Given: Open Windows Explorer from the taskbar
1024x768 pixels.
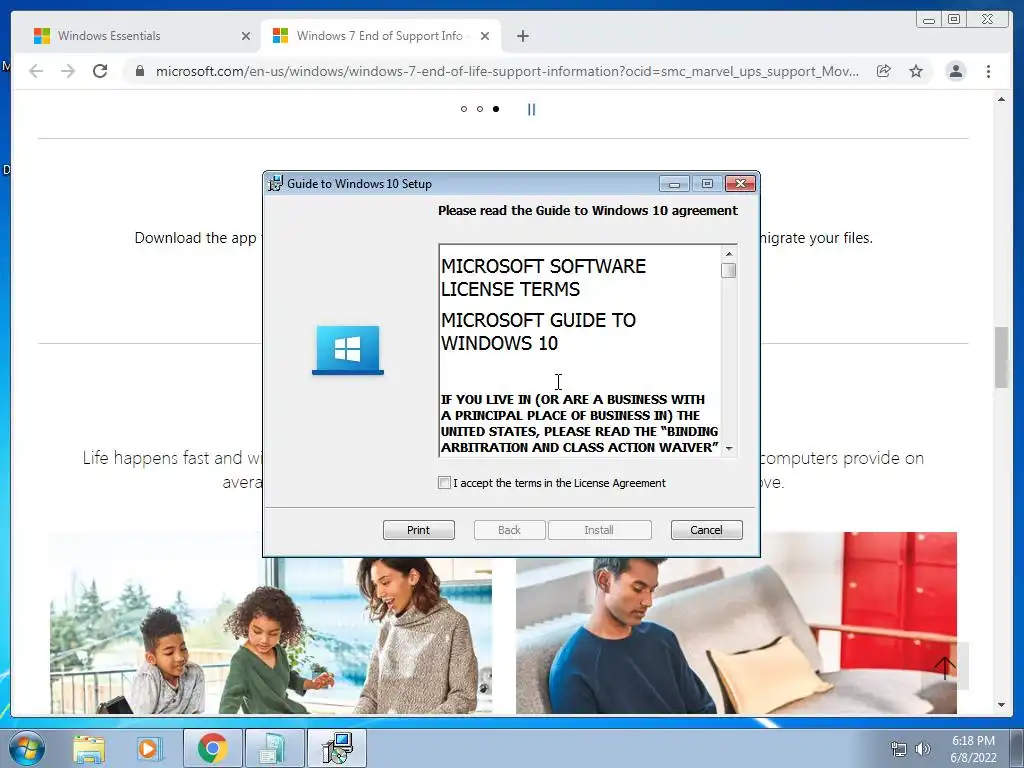Looking at the screenshot, I should pos(88,748).
